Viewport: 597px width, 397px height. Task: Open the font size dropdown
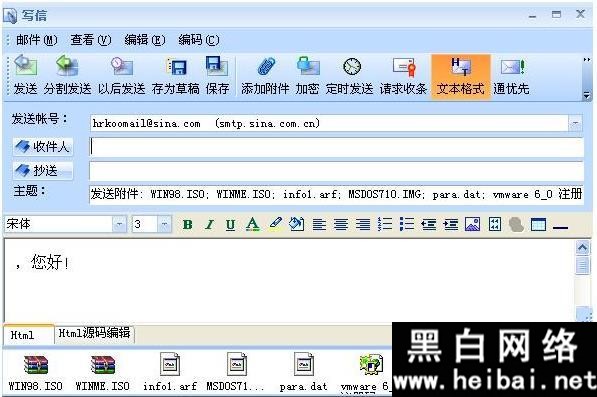164,224
